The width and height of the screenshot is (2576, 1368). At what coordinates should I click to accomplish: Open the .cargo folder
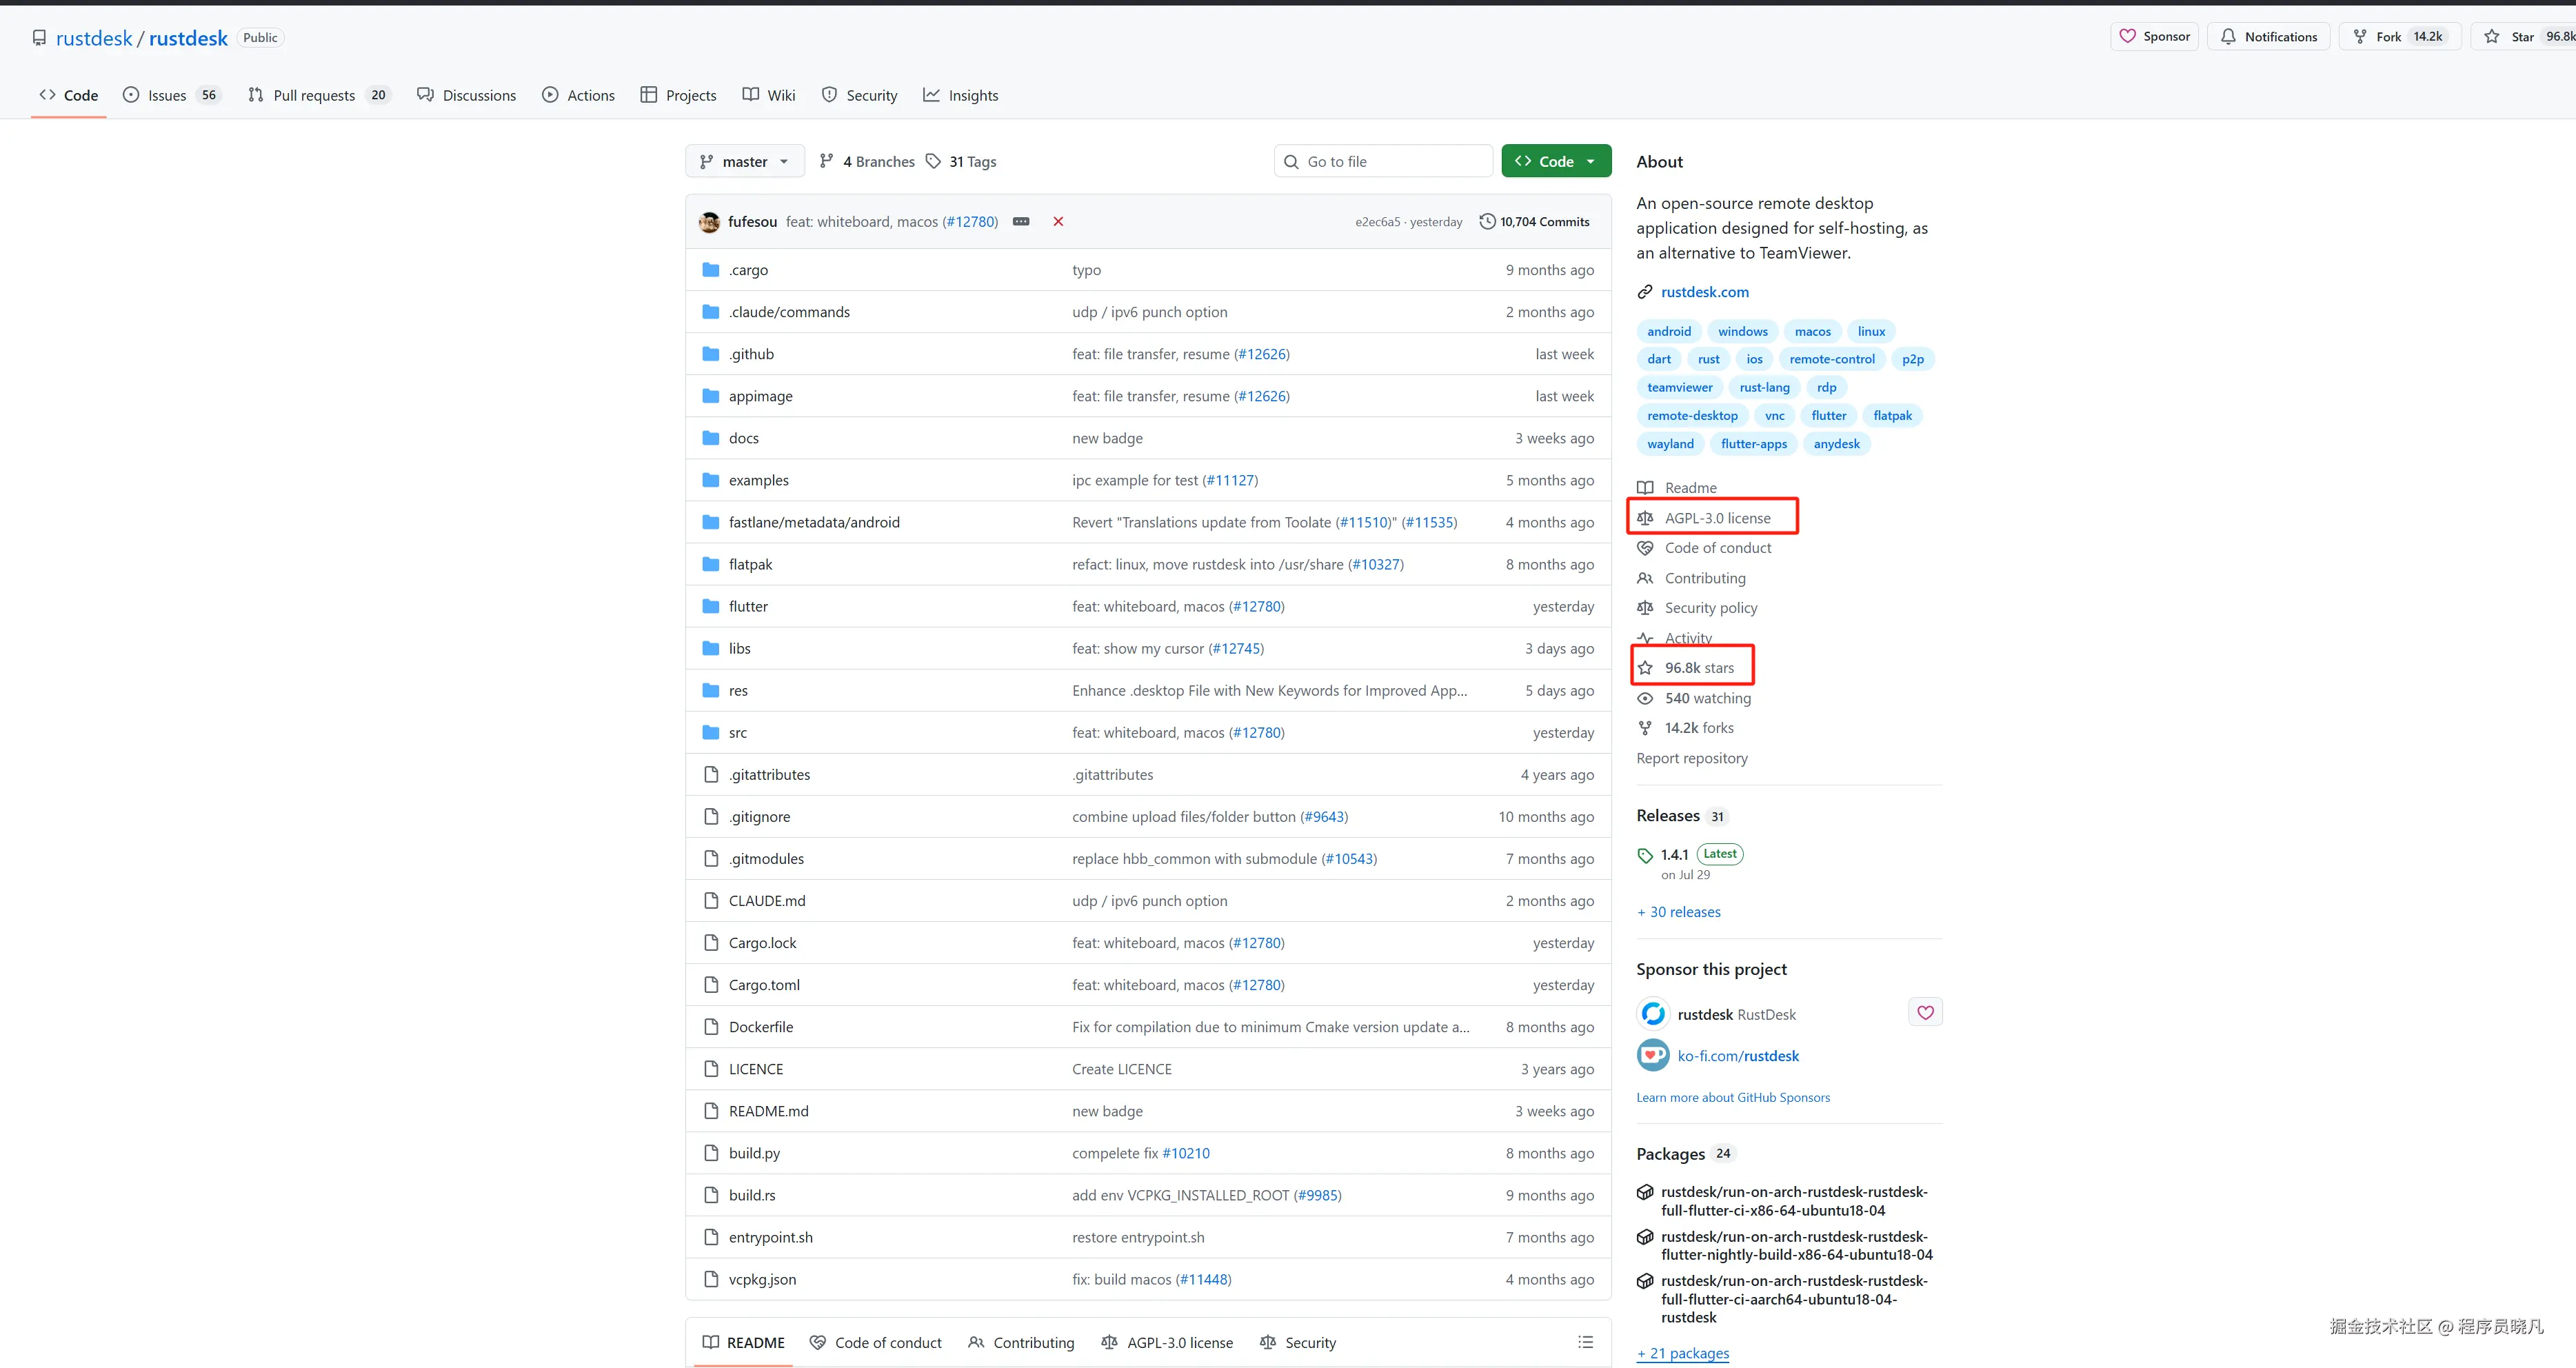(x=748, y=270)
